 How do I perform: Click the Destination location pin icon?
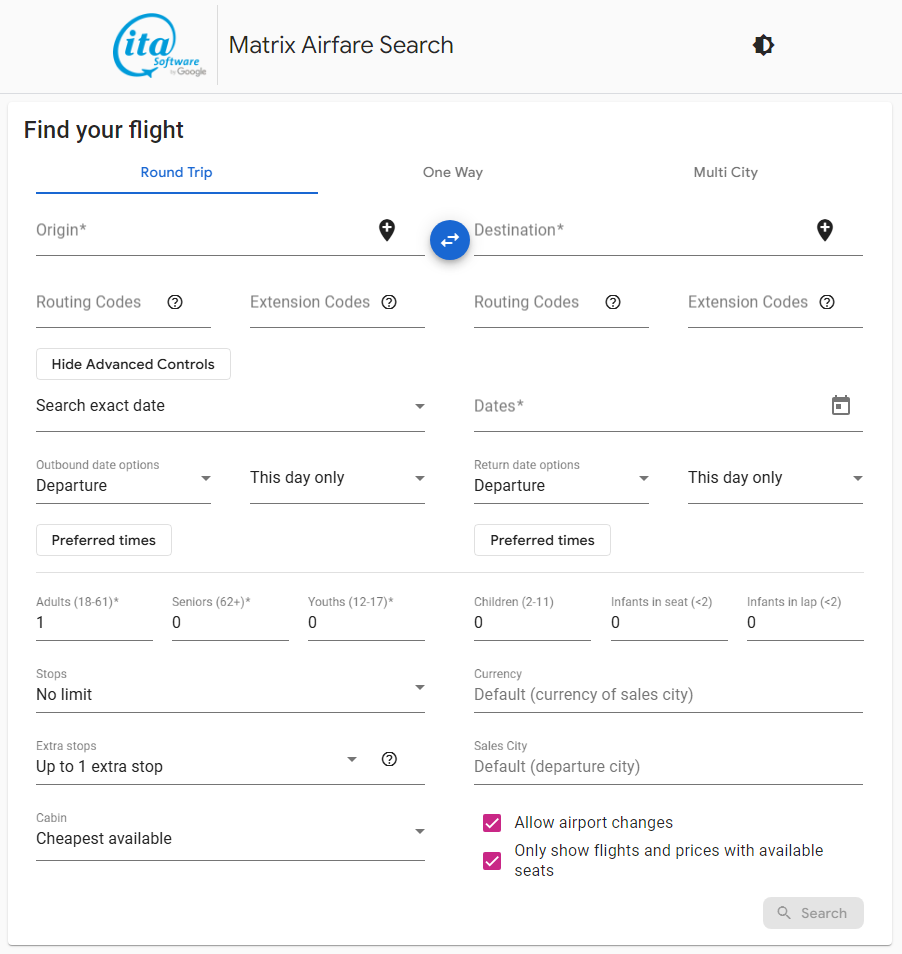pyautogui.click(x=825, y=230)
